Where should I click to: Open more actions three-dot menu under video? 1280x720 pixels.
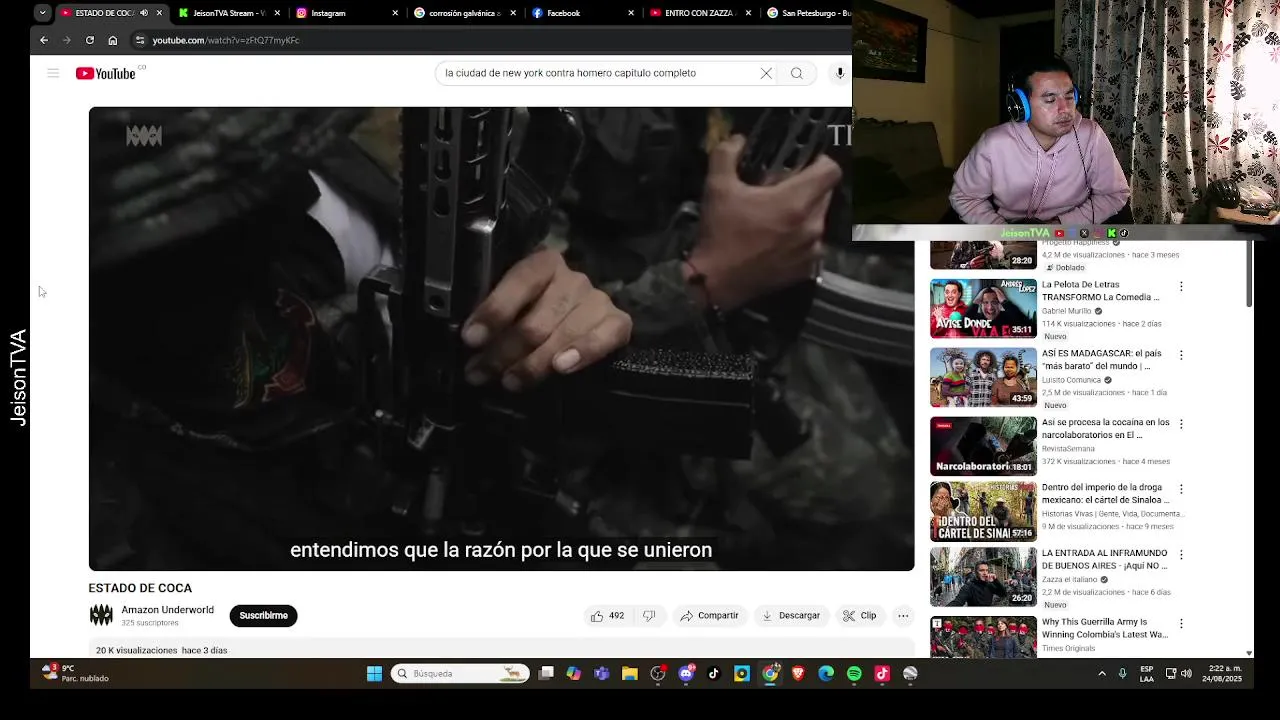click(x=903, y=616)
